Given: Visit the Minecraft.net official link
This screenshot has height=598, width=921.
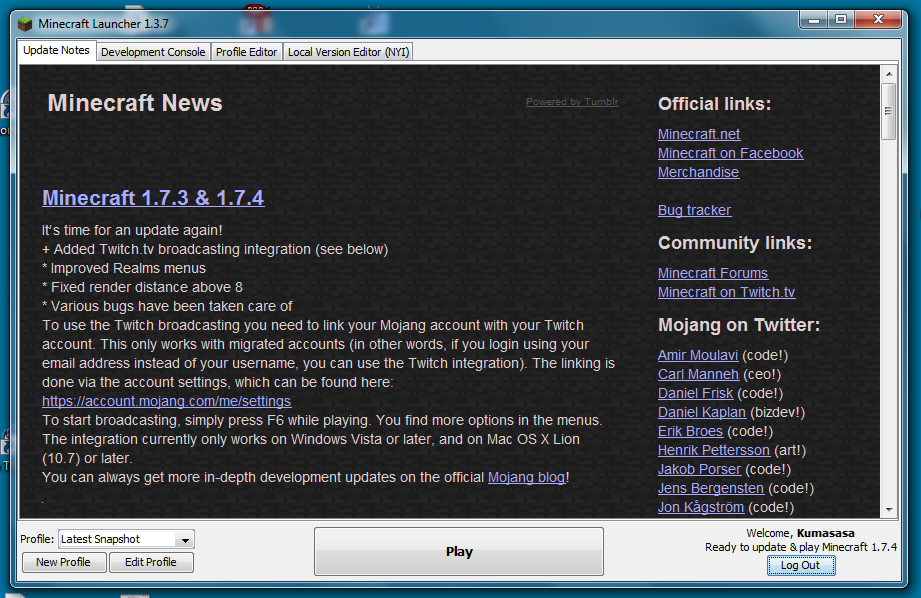Looking at the screenshot, I should tap(699, 134).
